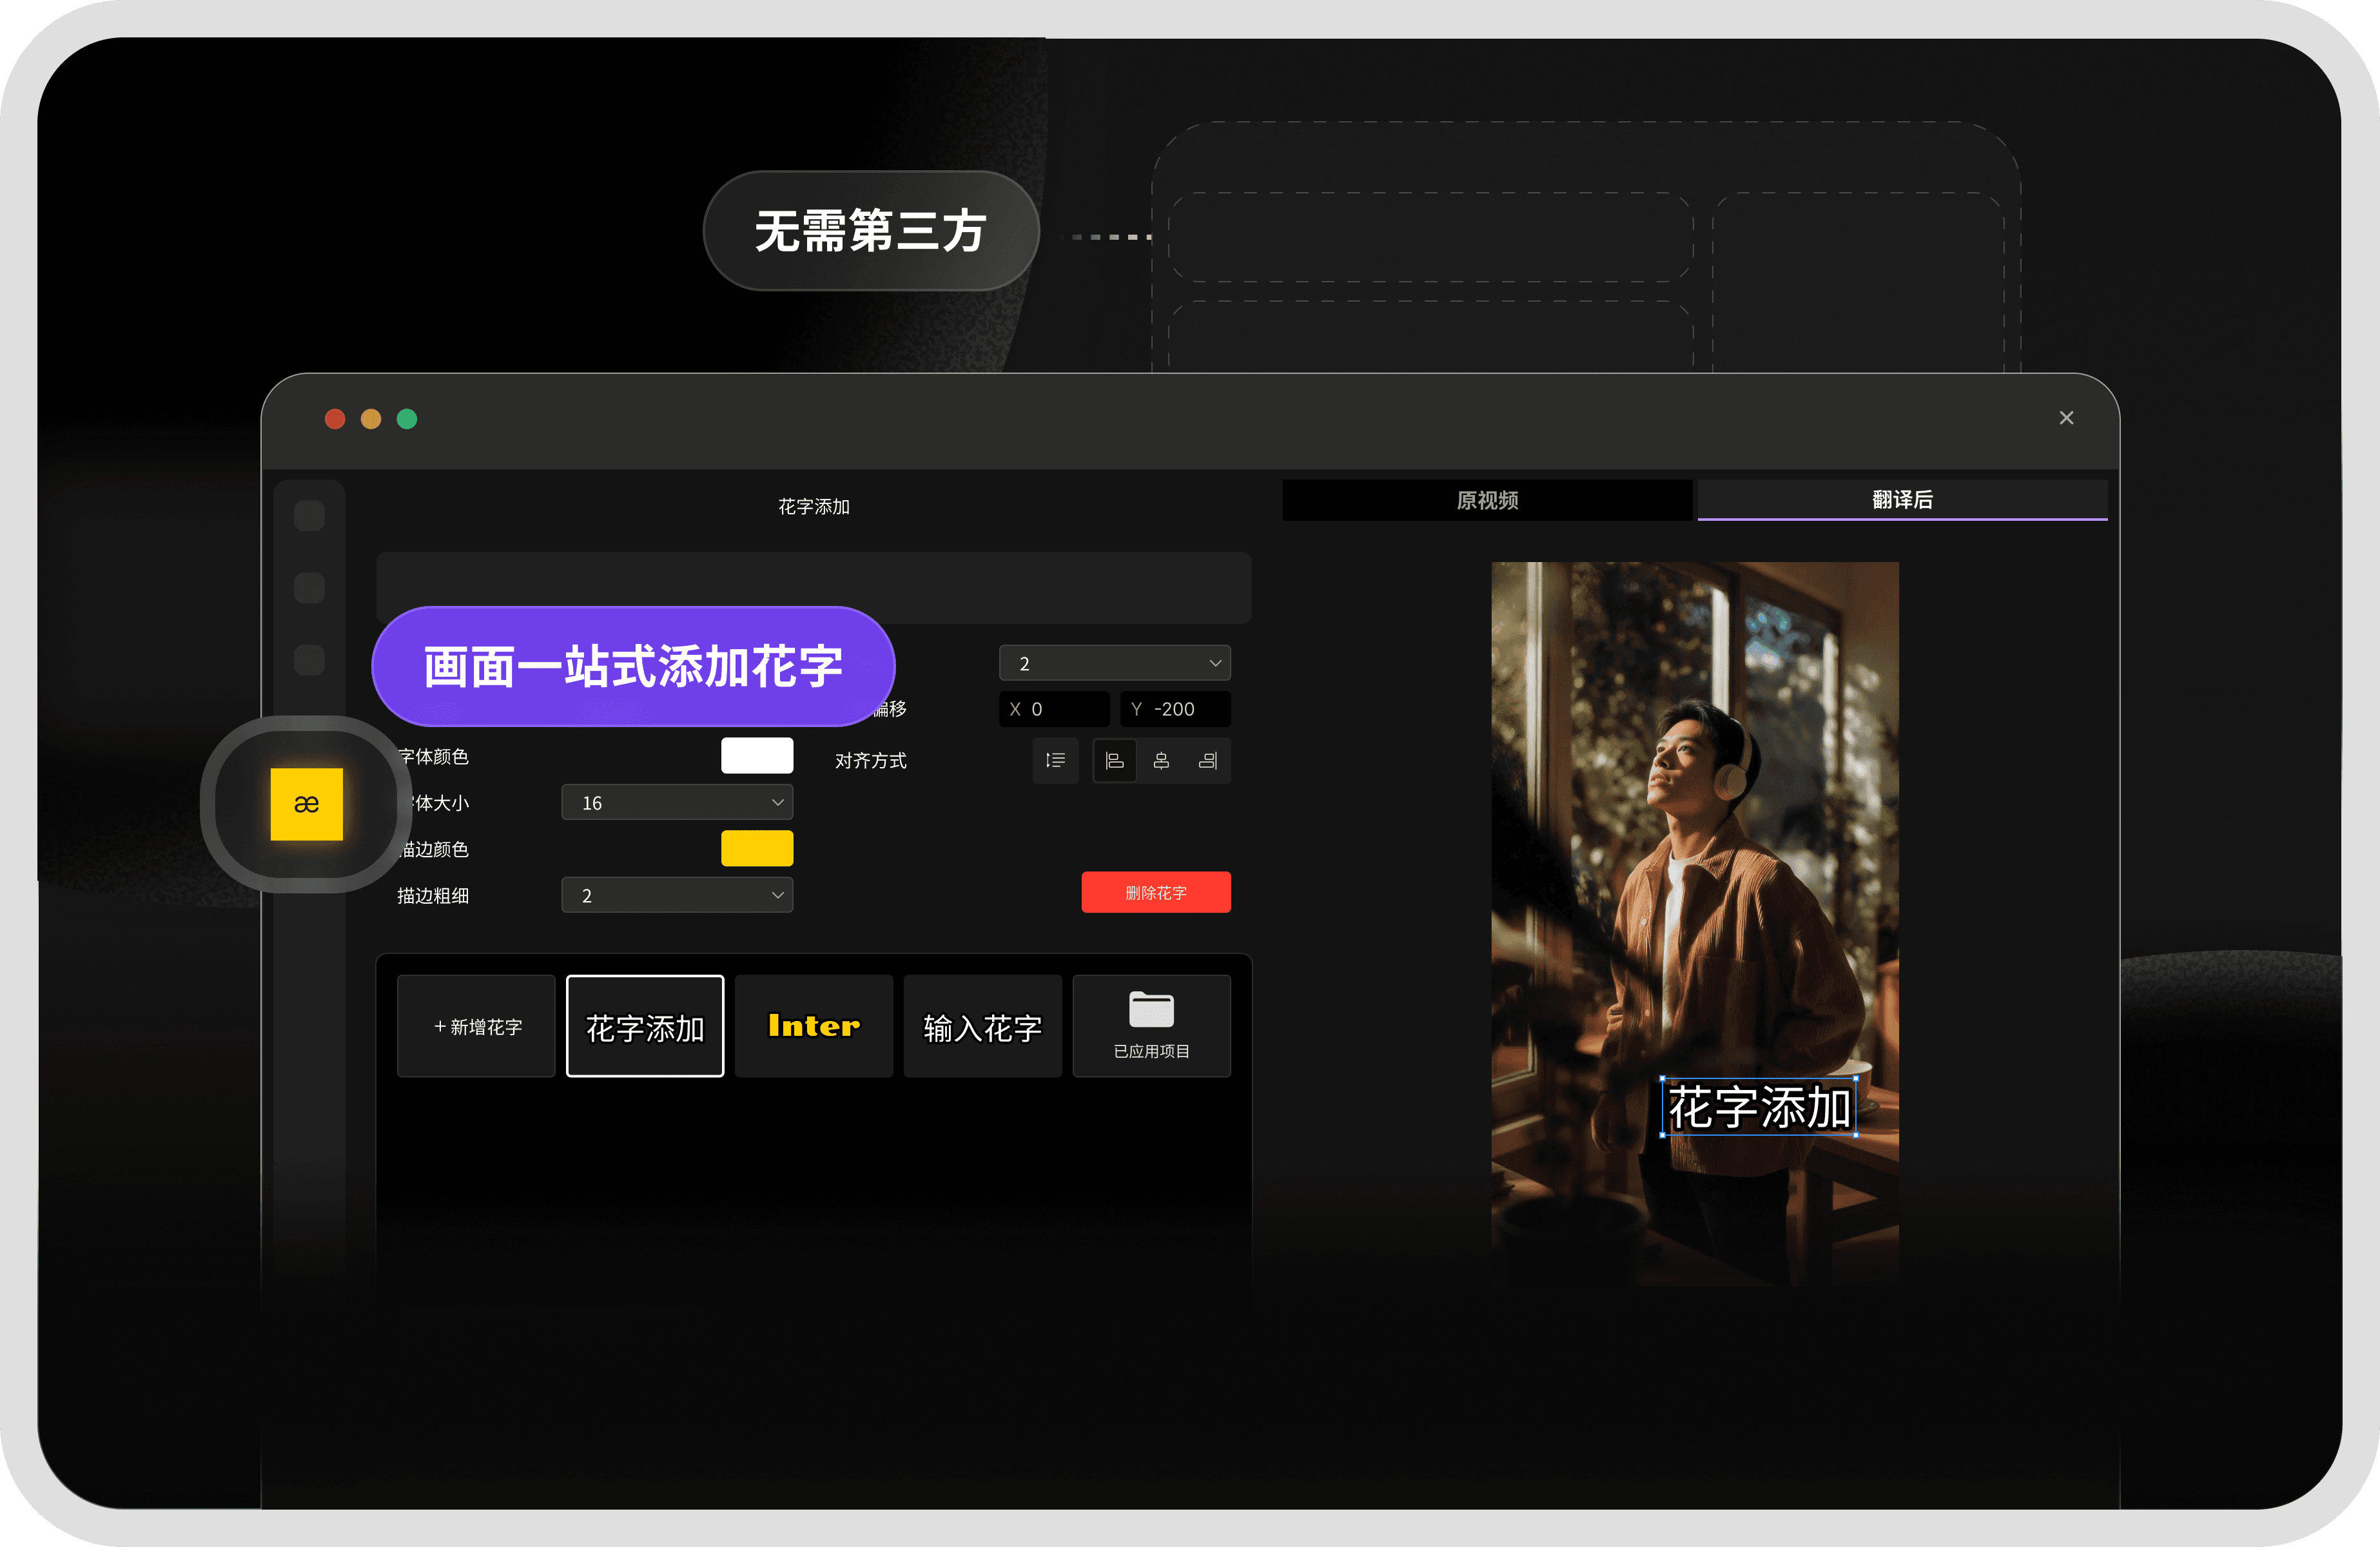Select the align center icon
Screen dimensions: 2380x1547
coord(1161,761)
